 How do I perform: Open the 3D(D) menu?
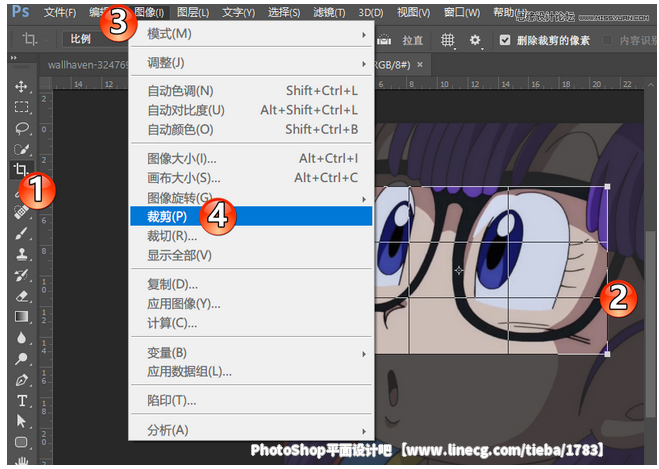(371, 13)
